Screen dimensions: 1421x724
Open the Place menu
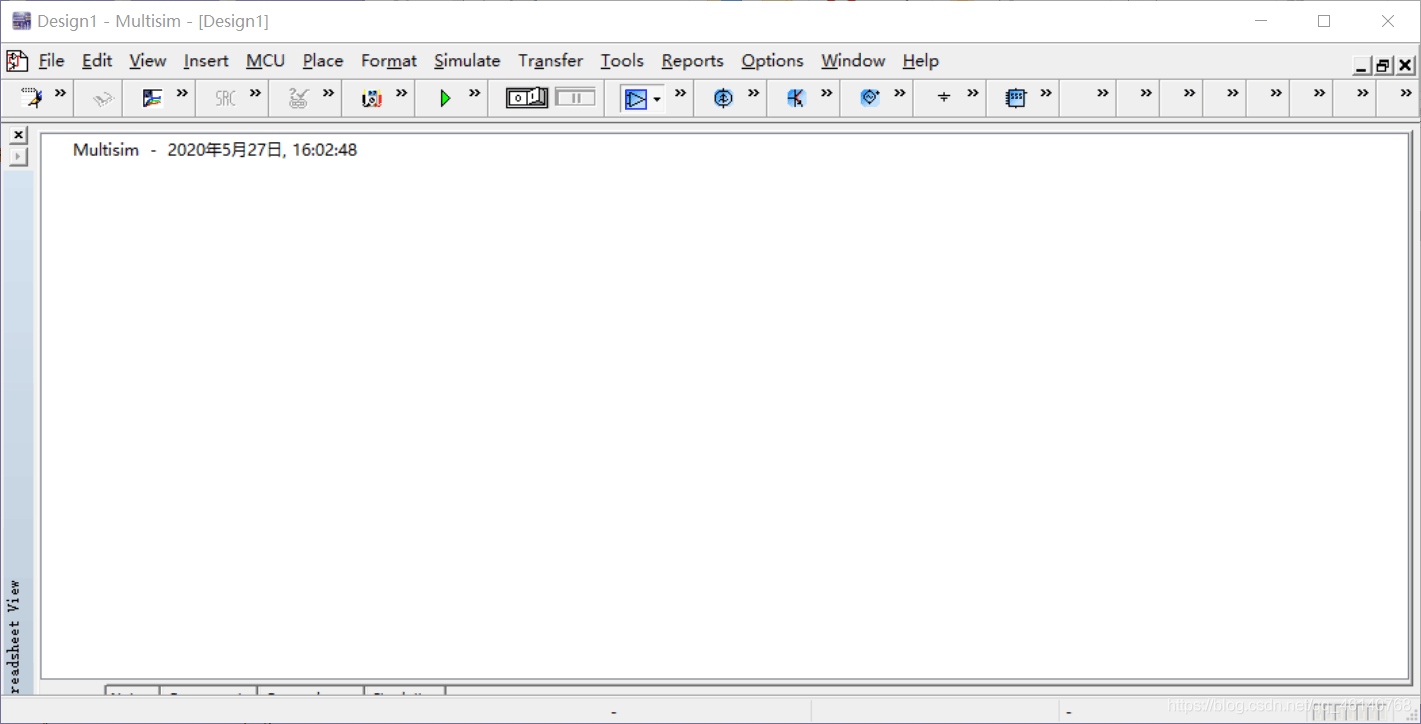click(x=323, y=61)
